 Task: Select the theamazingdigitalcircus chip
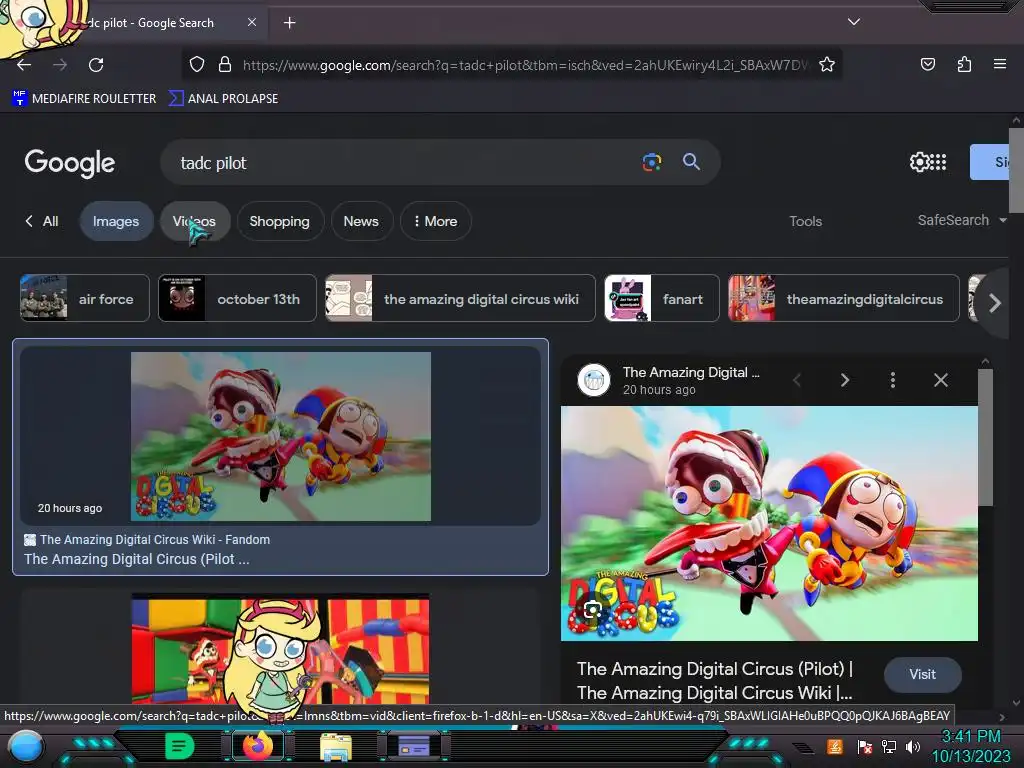coord(844,298)
